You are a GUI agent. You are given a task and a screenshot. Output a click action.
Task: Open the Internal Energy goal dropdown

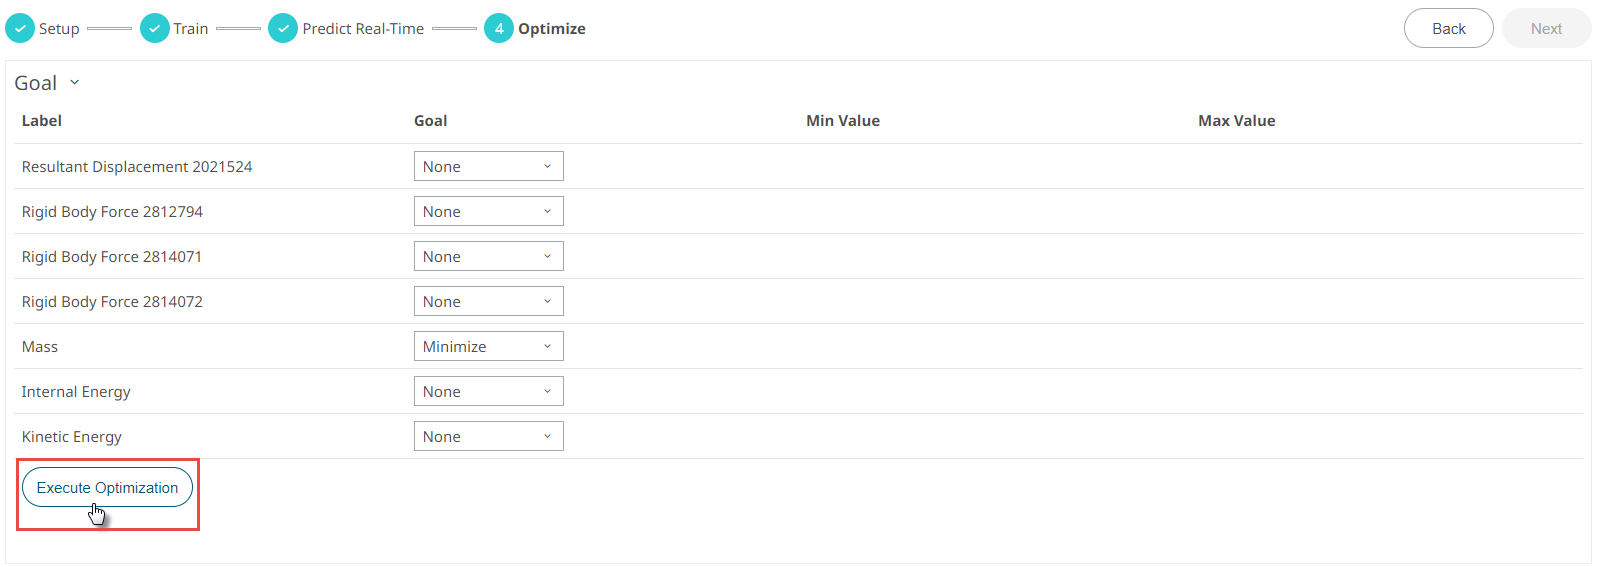click(x=488, y=392)
